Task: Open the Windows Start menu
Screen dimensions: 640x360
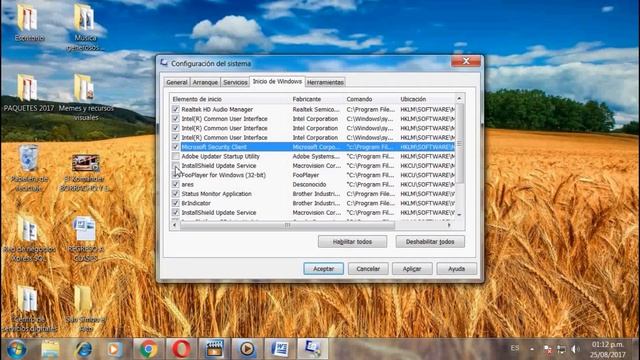Action: [x=16, y=349]
